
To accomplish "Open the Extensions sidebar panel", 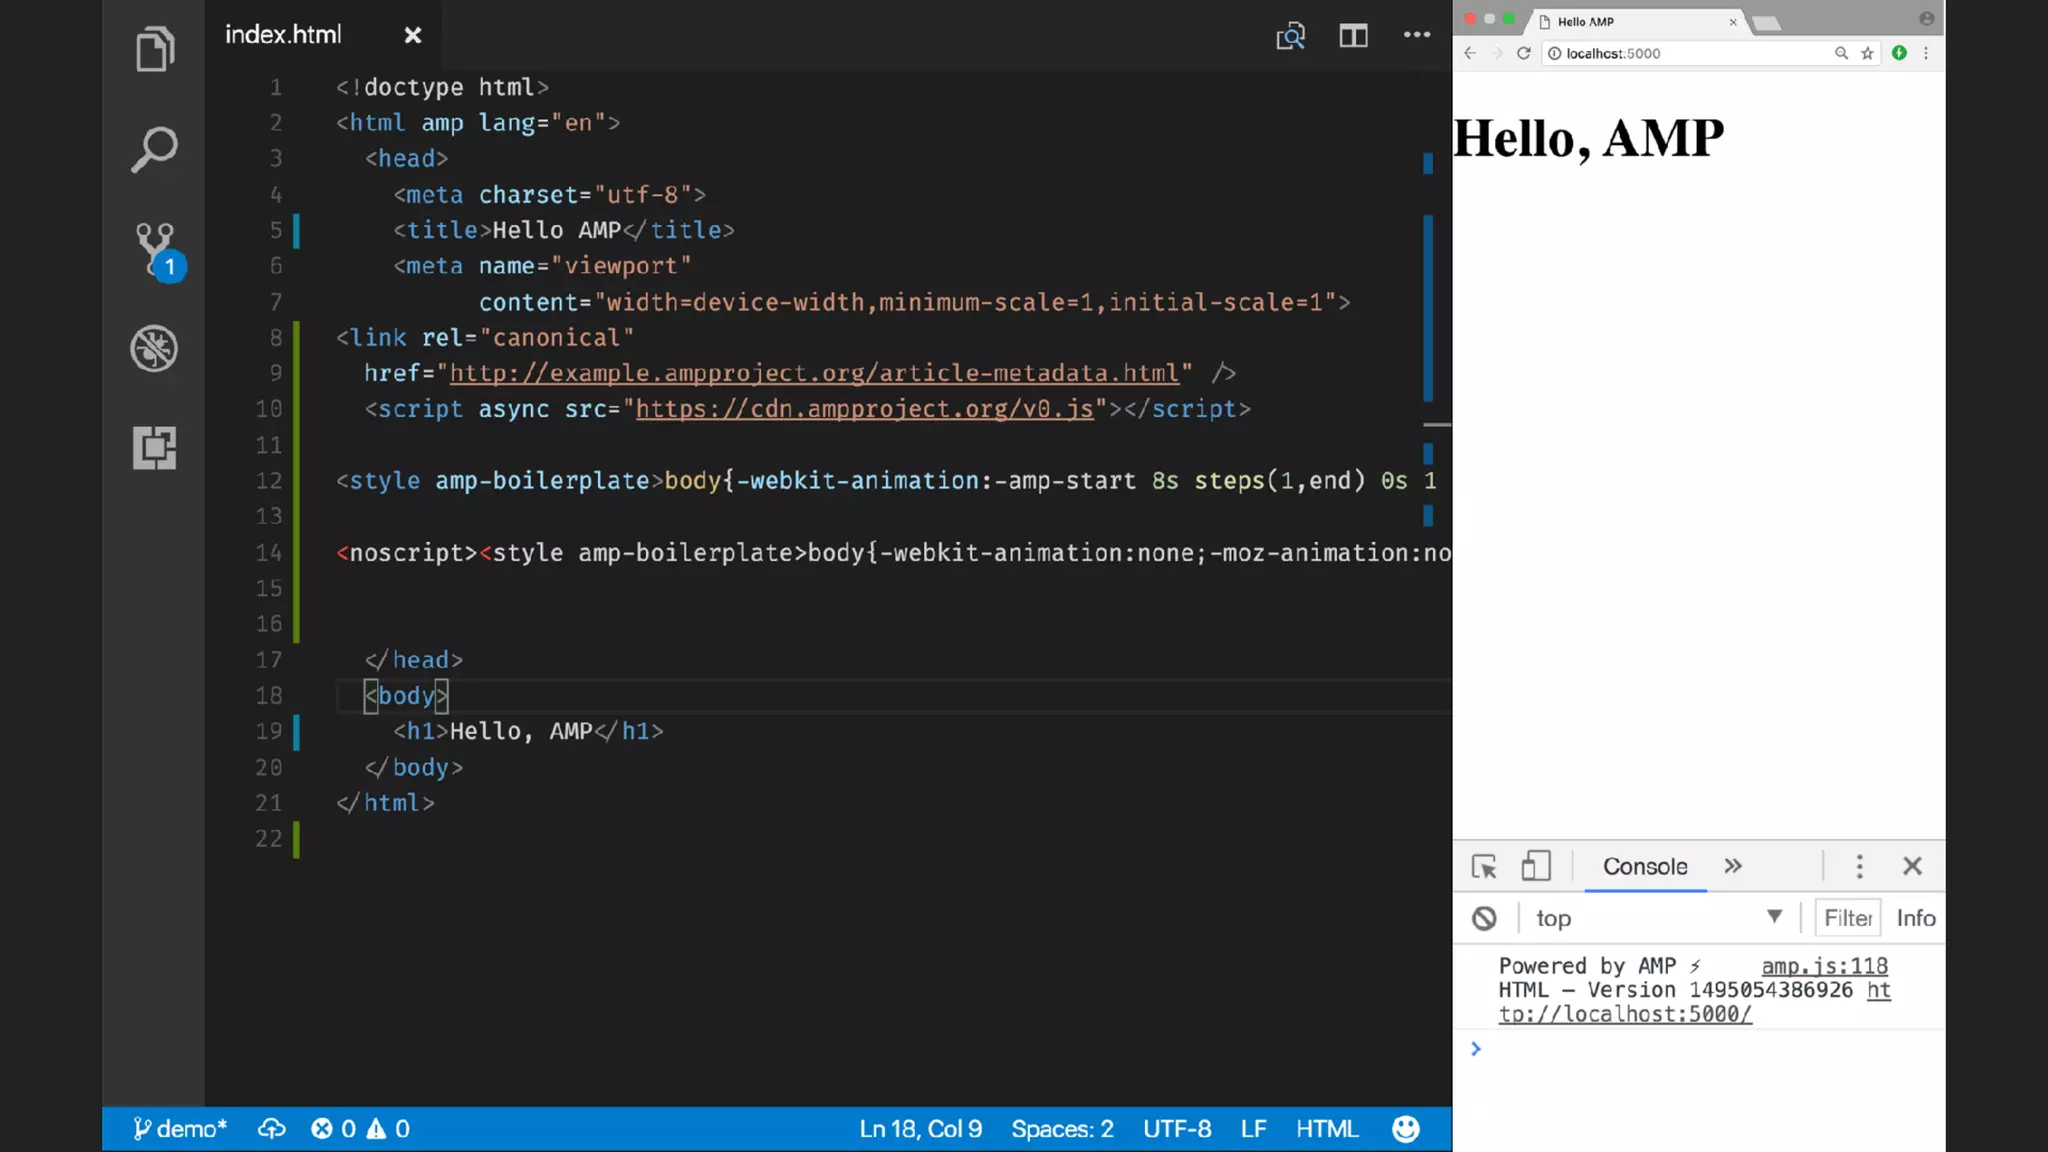I will 154,447.
